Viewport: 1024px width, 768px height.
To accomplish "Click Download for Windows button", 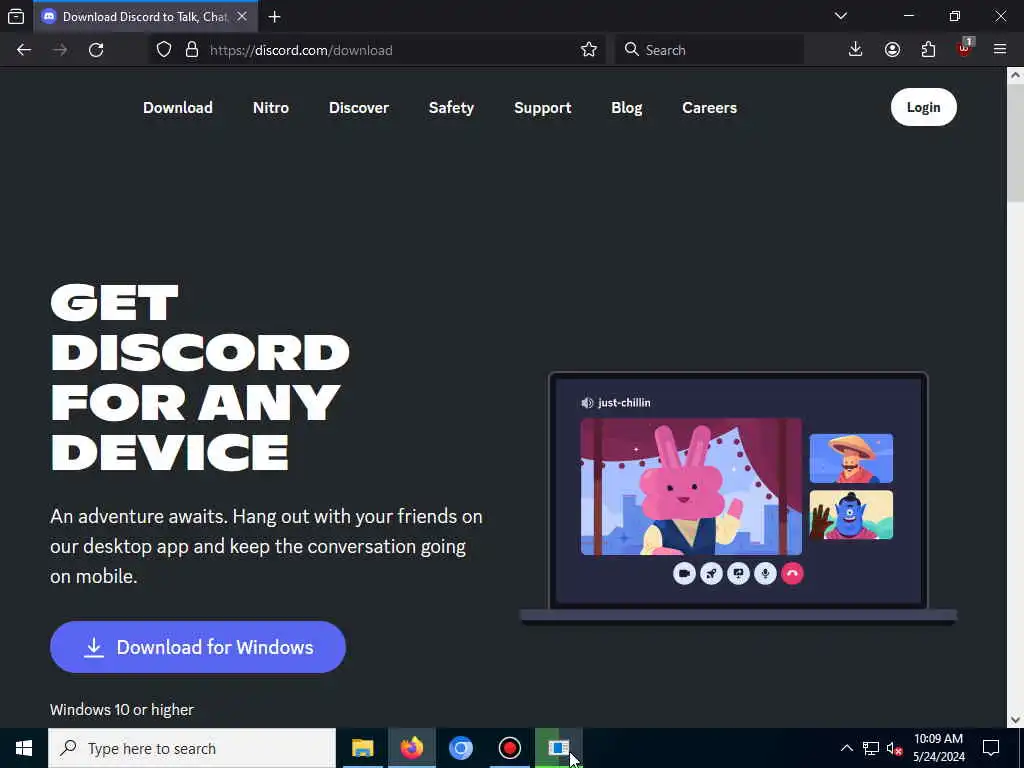I will (x=198, y=647).
